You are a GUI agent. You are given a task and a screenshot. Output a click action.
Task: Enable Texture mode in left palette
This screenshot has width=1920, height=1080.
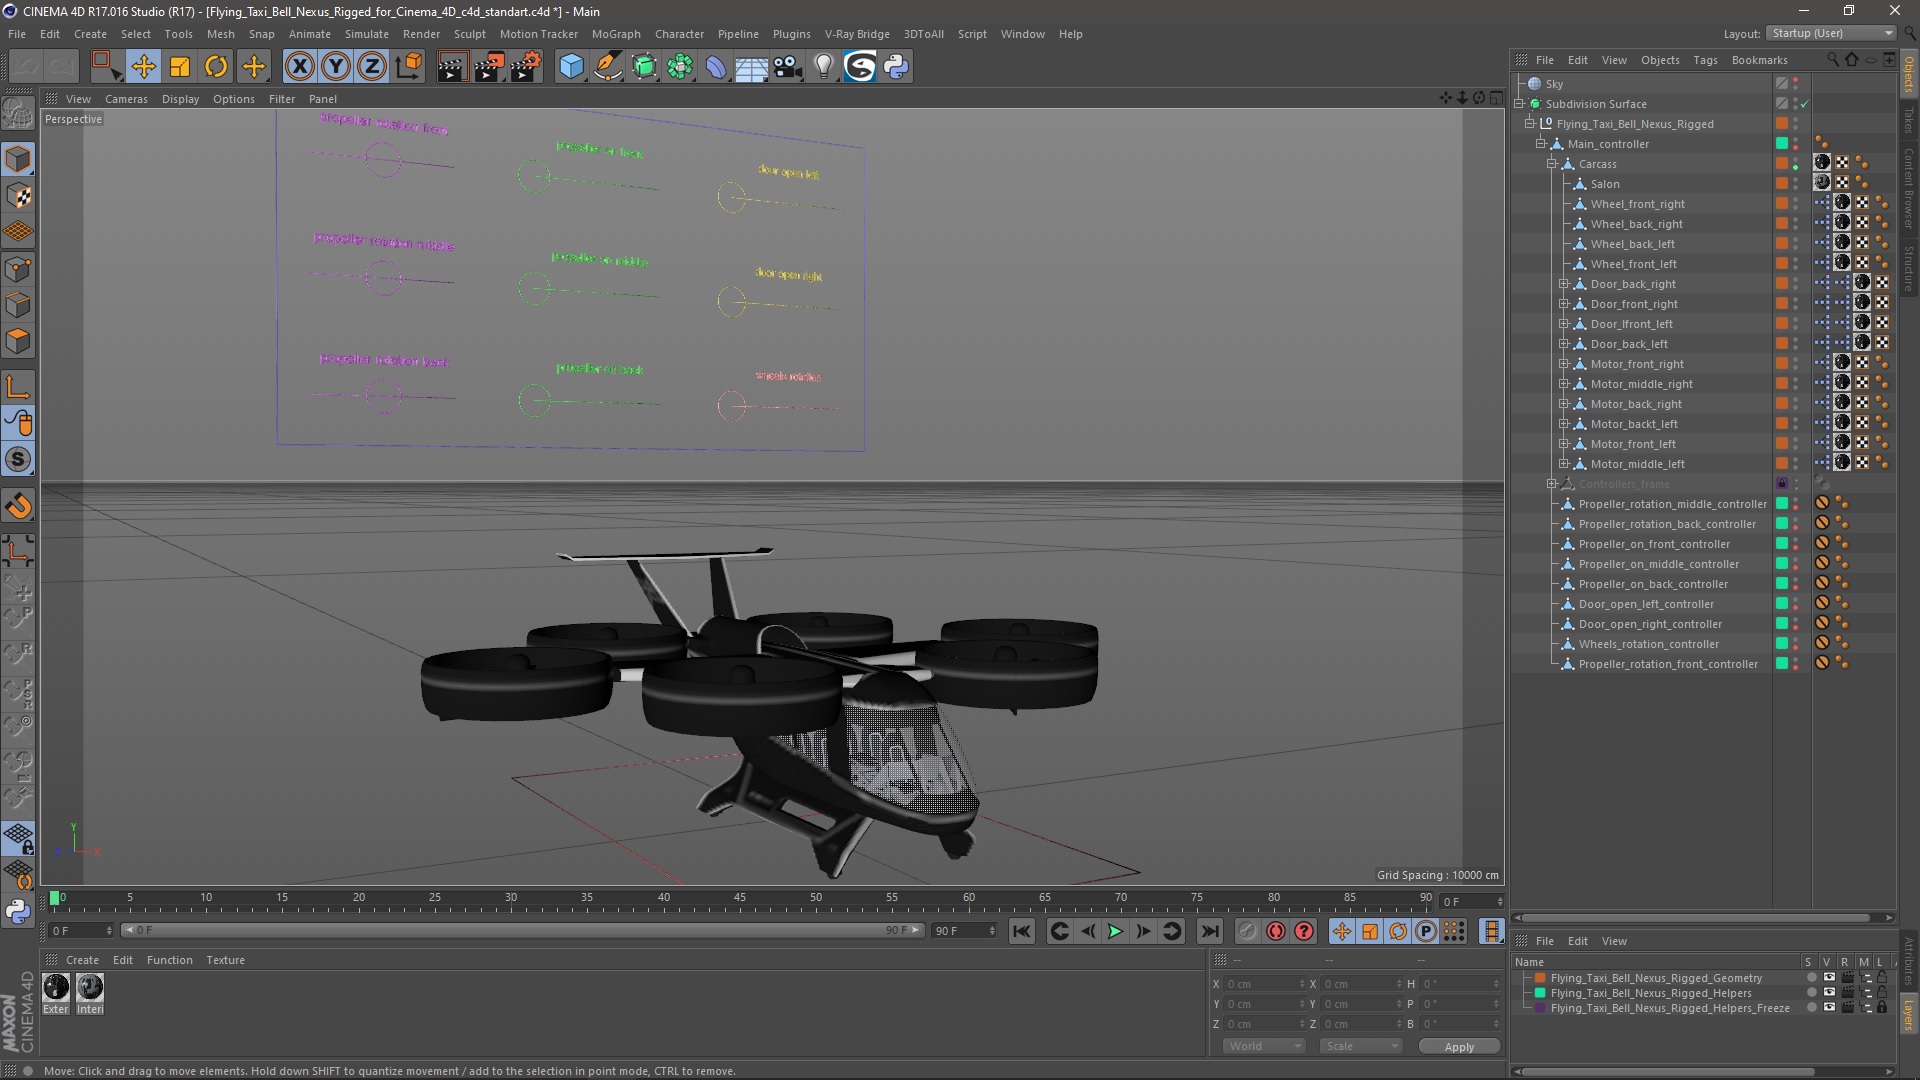pyautogui.click(x=18, y=196)
